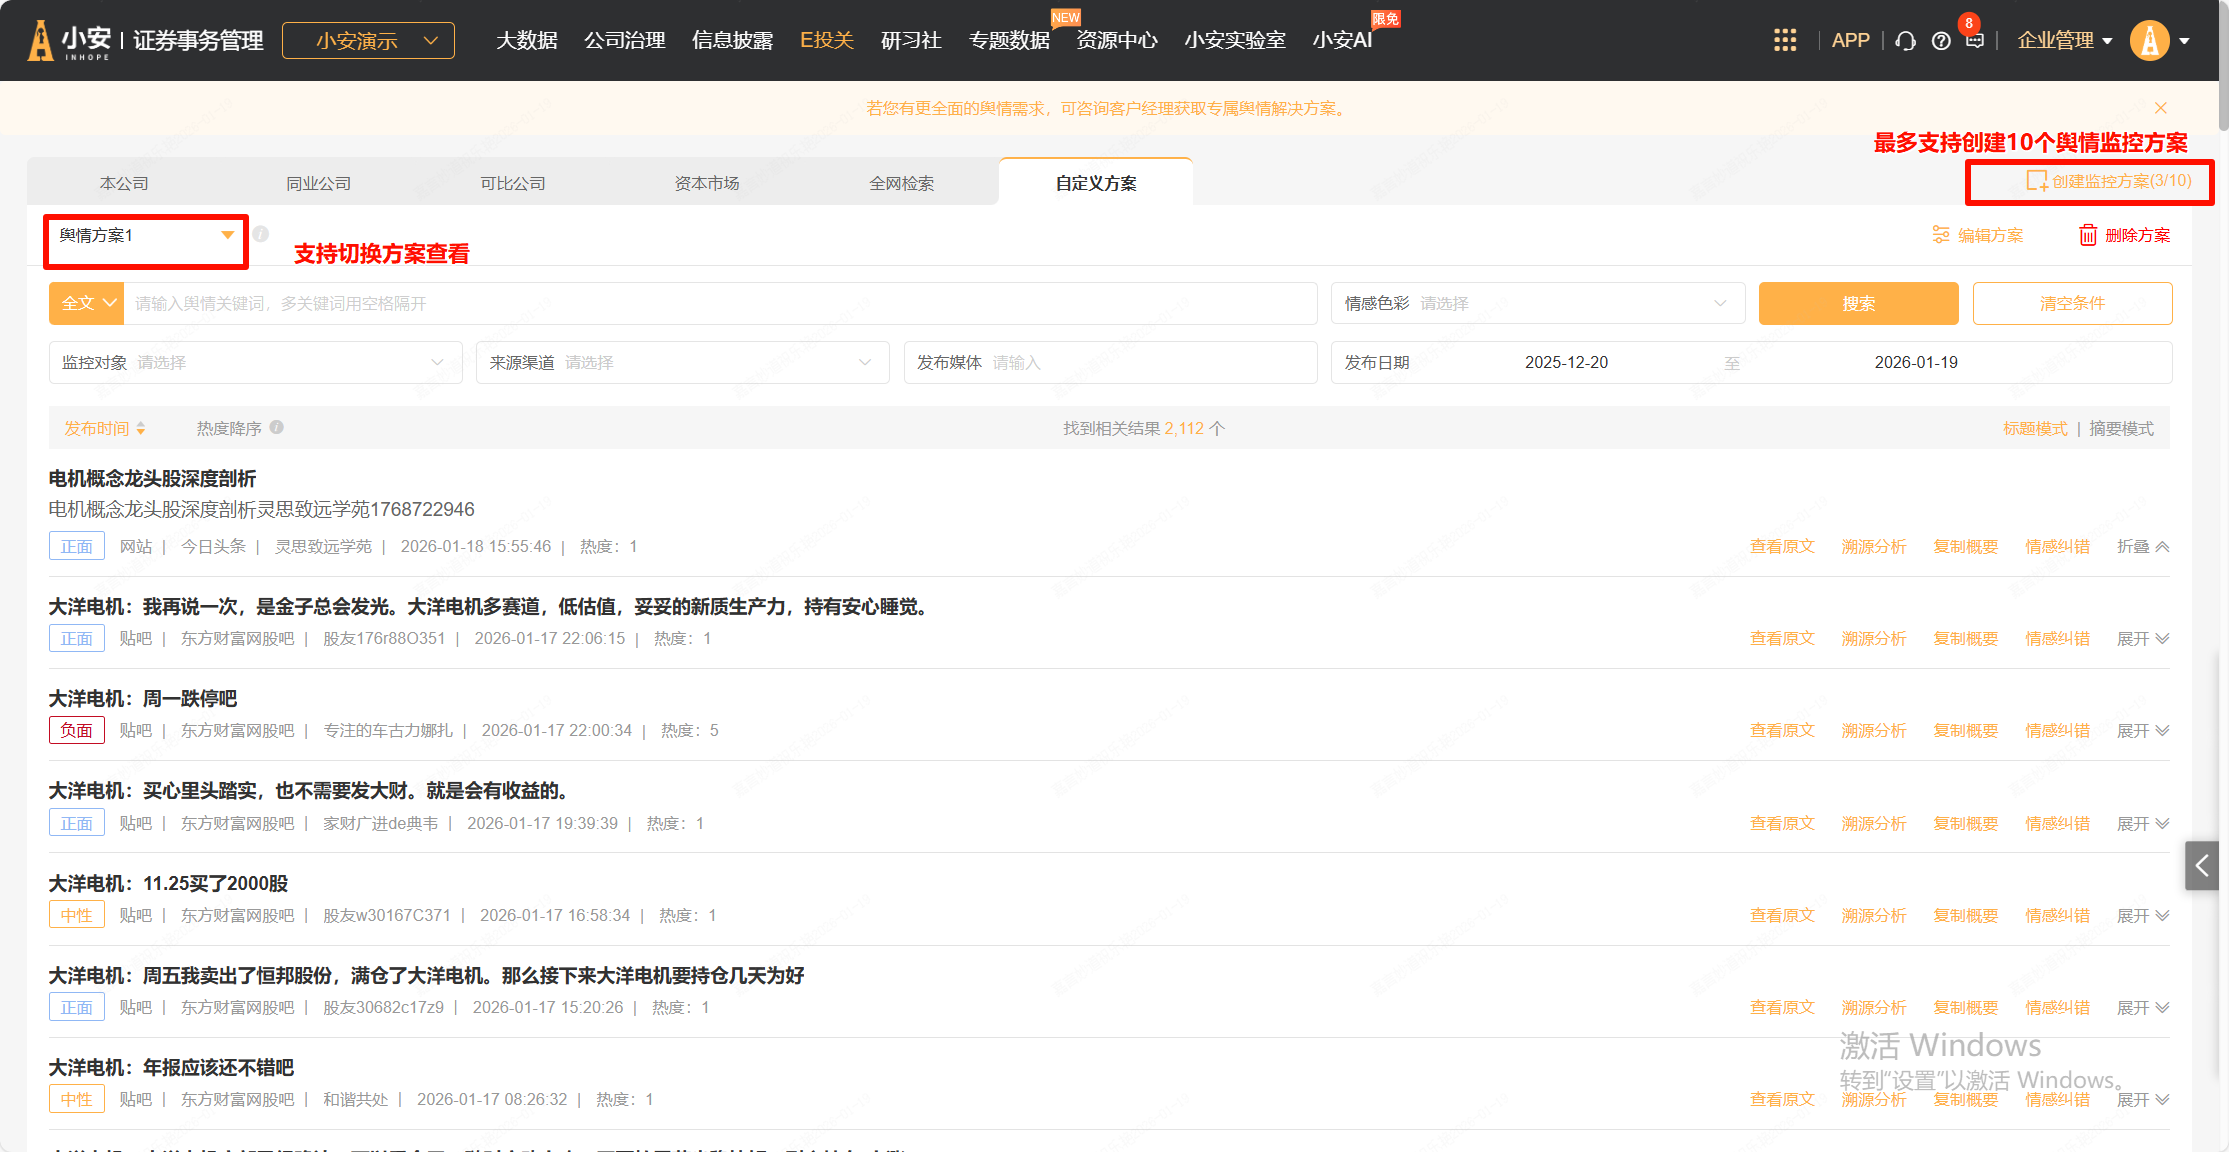2229x1152 pixels.
Task: Click the 编辑方案 sliders icon
Action: click(x=1941, y=235)
